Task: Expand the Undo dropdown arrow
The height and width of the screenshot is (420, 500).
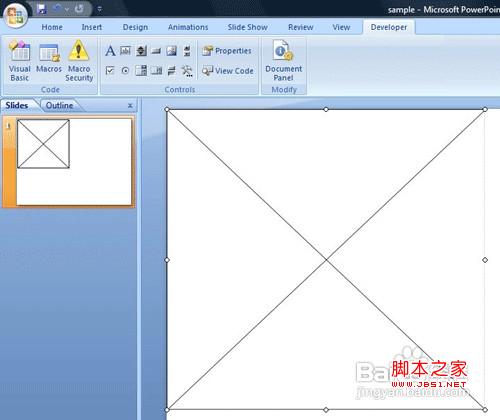Action: coord(67,9)
